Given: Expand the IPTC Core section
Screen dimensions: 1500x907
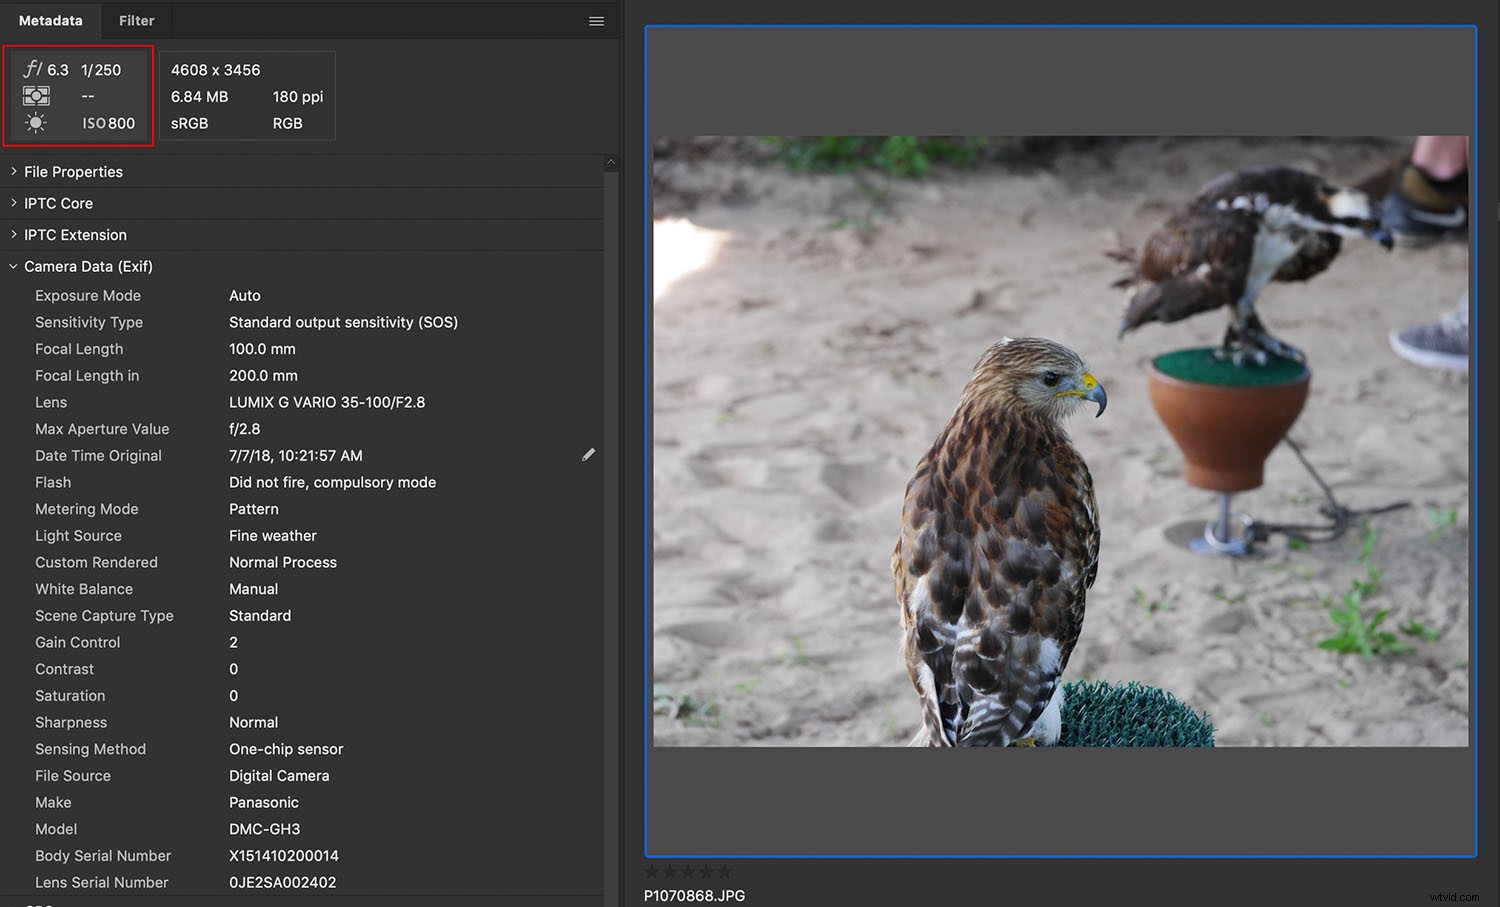Looking at the screenshot, I should pyautogui.click(x=59, y=203).
